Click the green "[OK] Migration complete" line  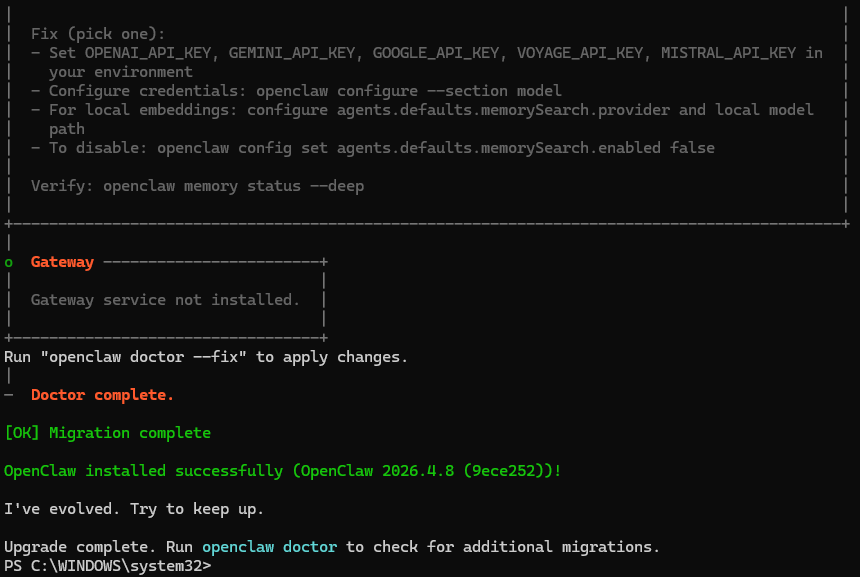point(108,433)
